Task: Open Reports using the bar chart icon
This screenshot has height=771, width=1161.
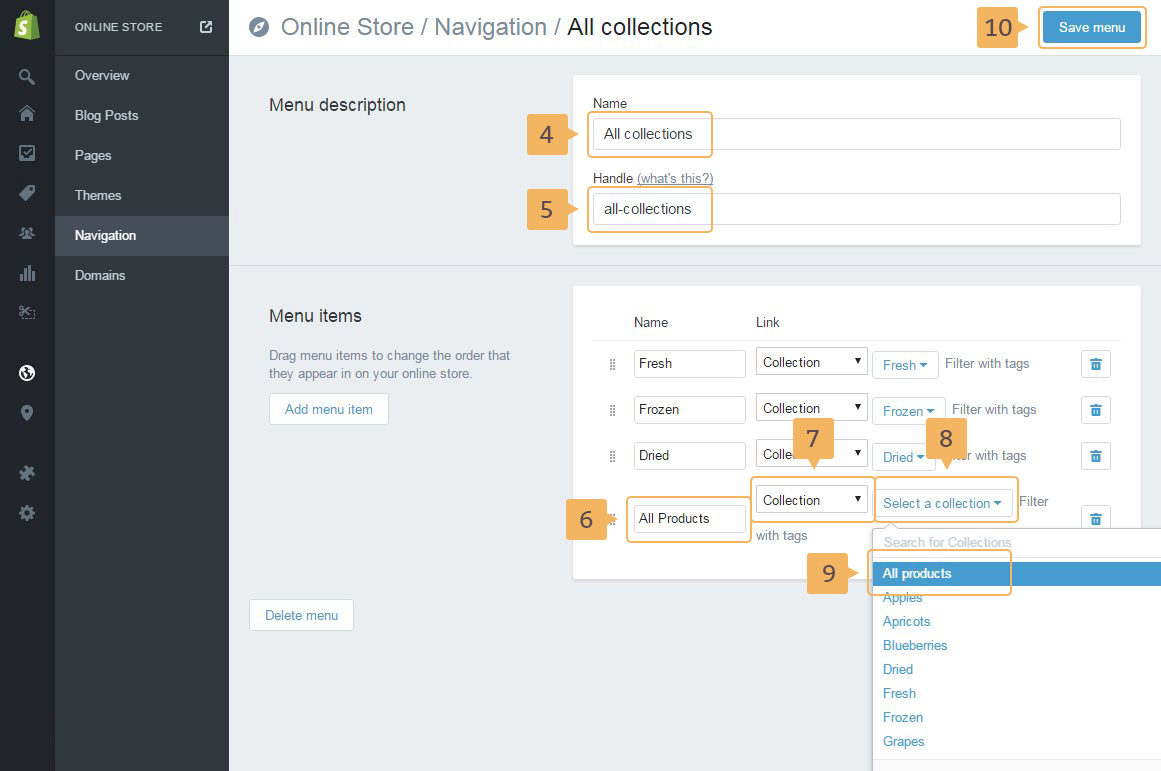Action: (27, 273)
